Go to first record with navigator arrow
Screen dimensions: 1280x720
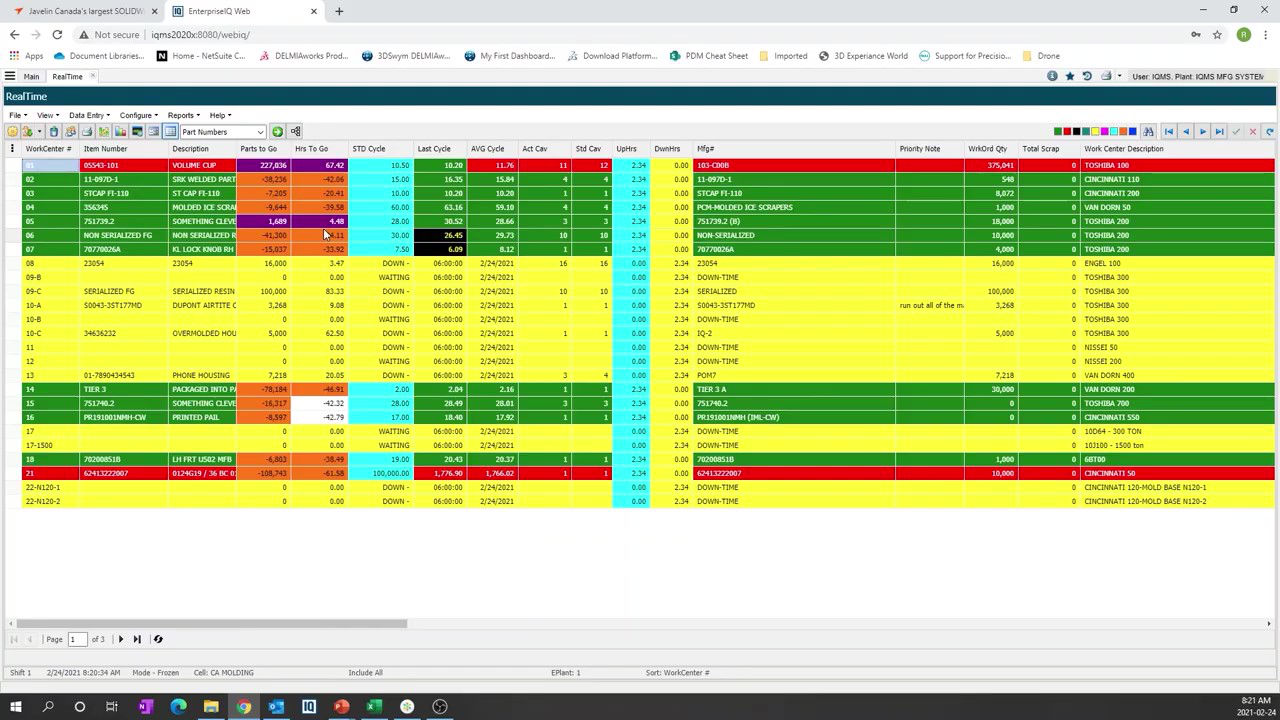[x=1169, y=132]
